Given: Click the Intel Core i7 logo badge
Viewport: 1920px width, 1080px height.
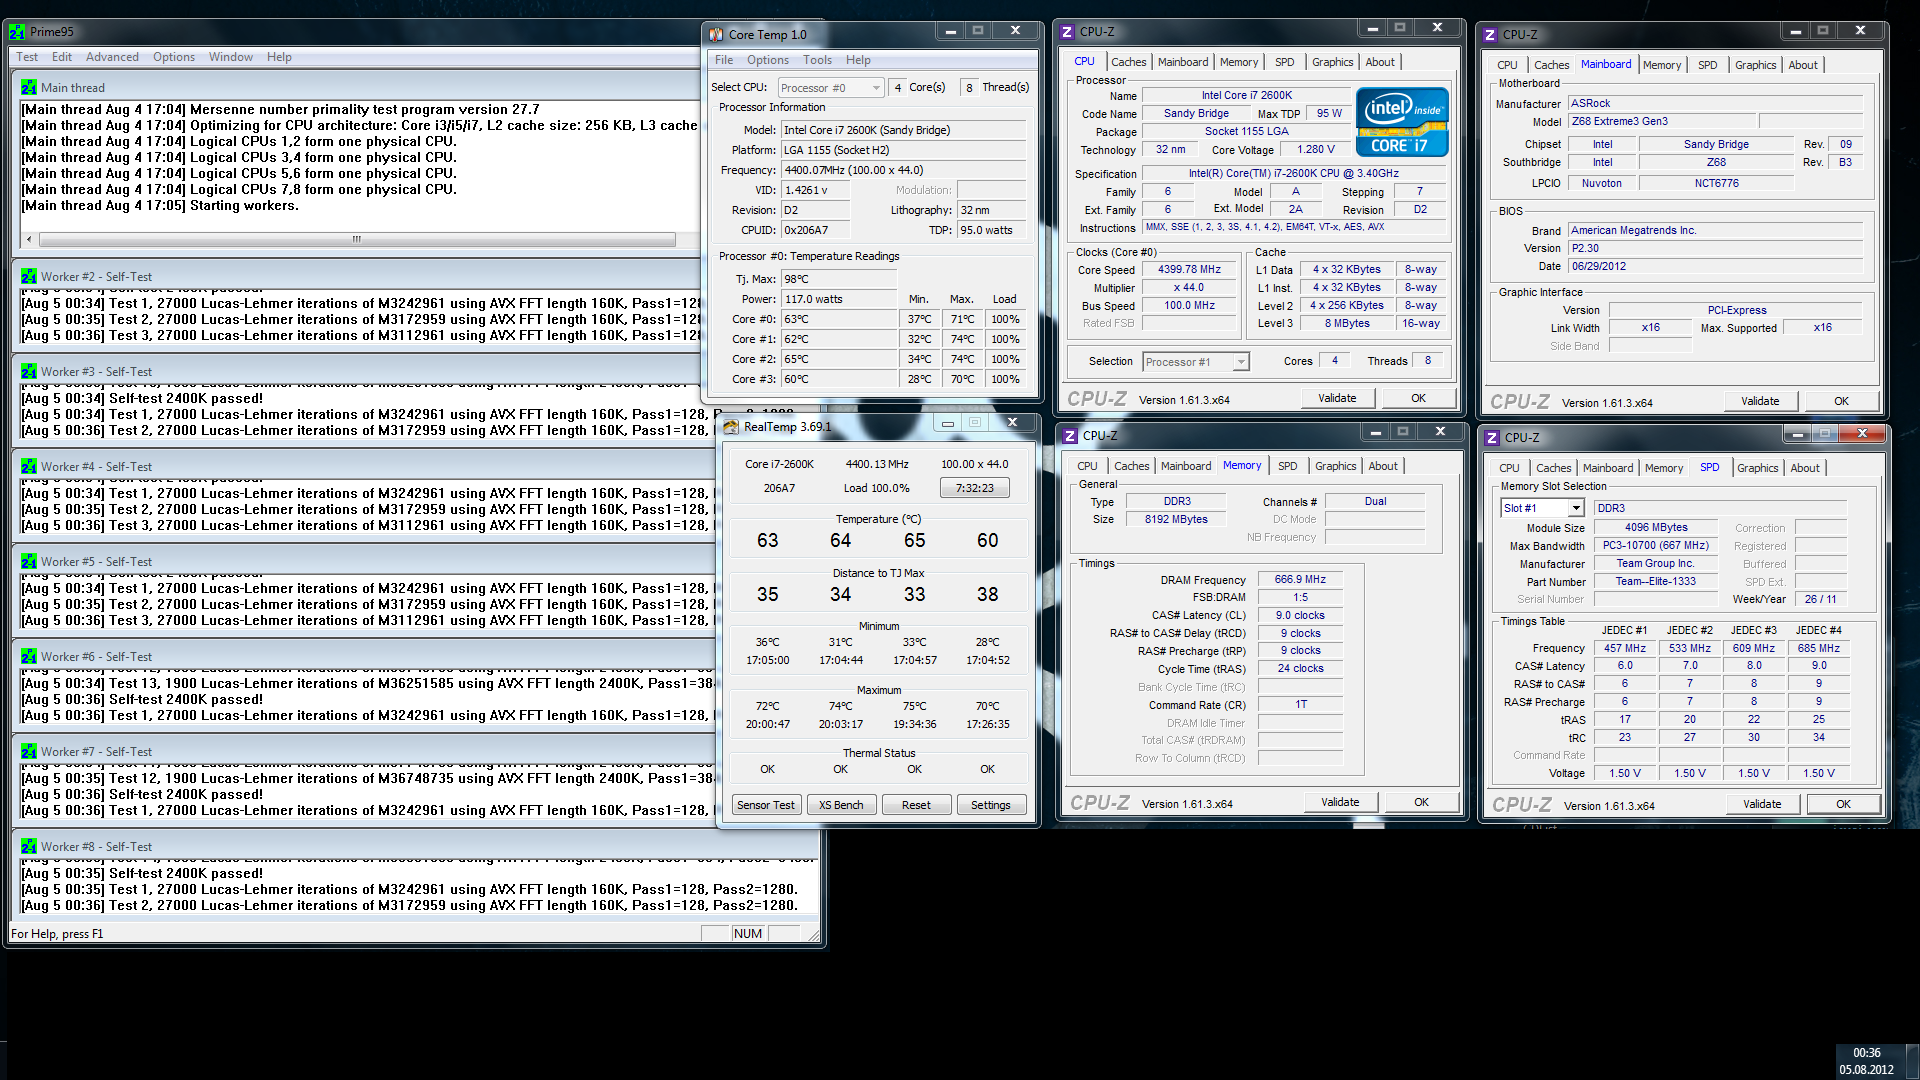Looking at the screenshot, I should point(1402,122).
